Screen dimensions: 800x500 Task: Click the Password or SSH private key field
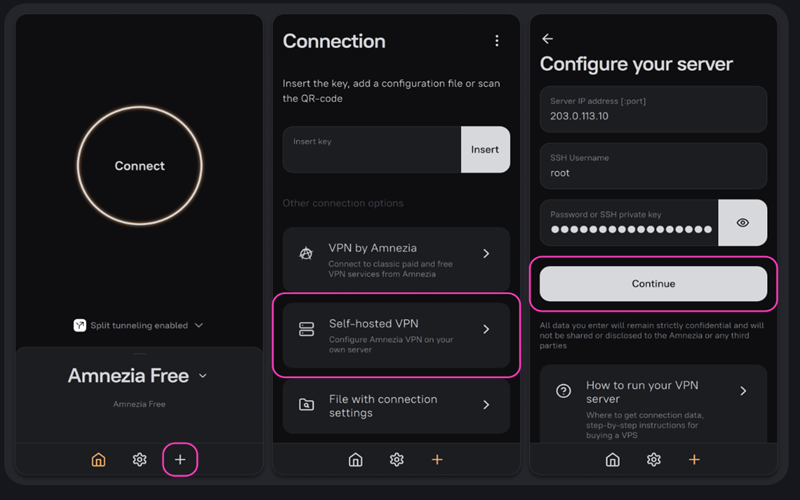point(629,222)
